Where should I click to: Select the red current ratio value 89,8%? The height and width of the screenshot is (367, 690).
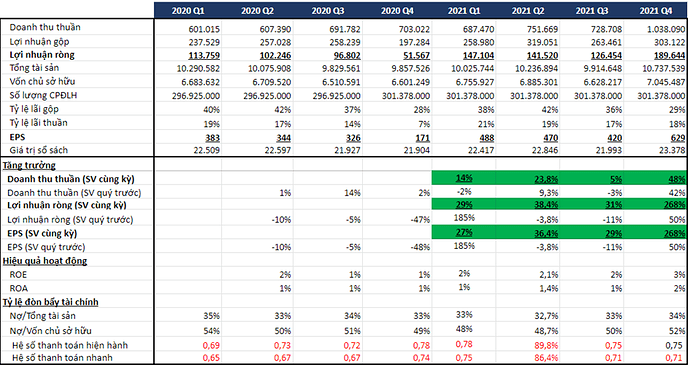pos(546,345)
